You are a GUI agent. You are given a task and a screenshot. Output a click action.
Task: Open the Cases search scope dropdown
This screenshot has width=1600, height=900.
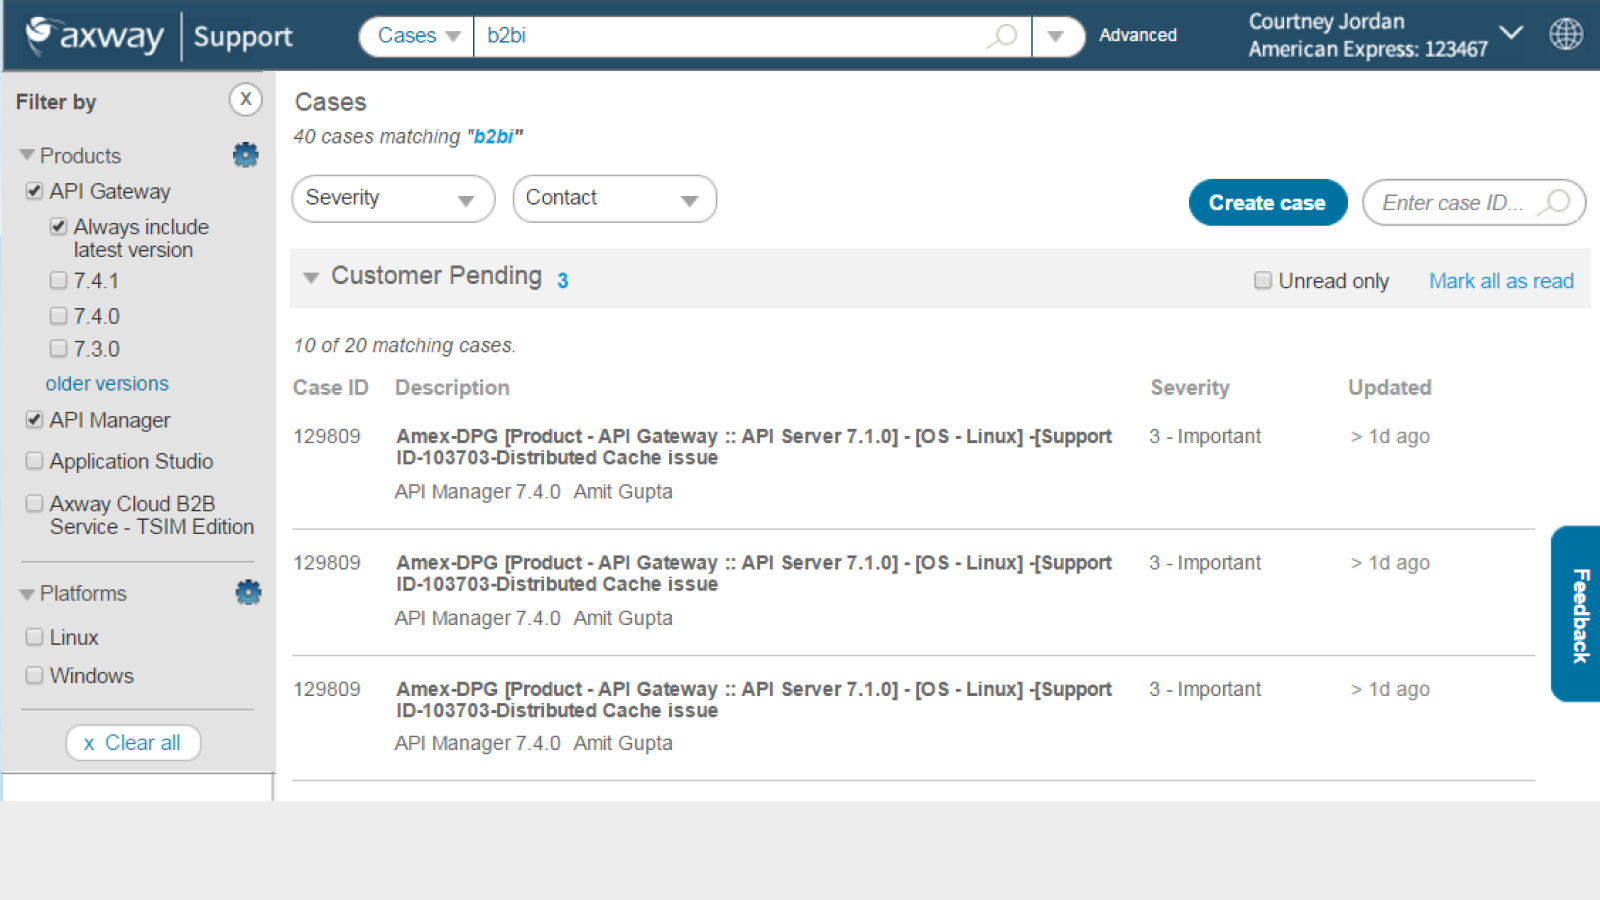(417, 36)
